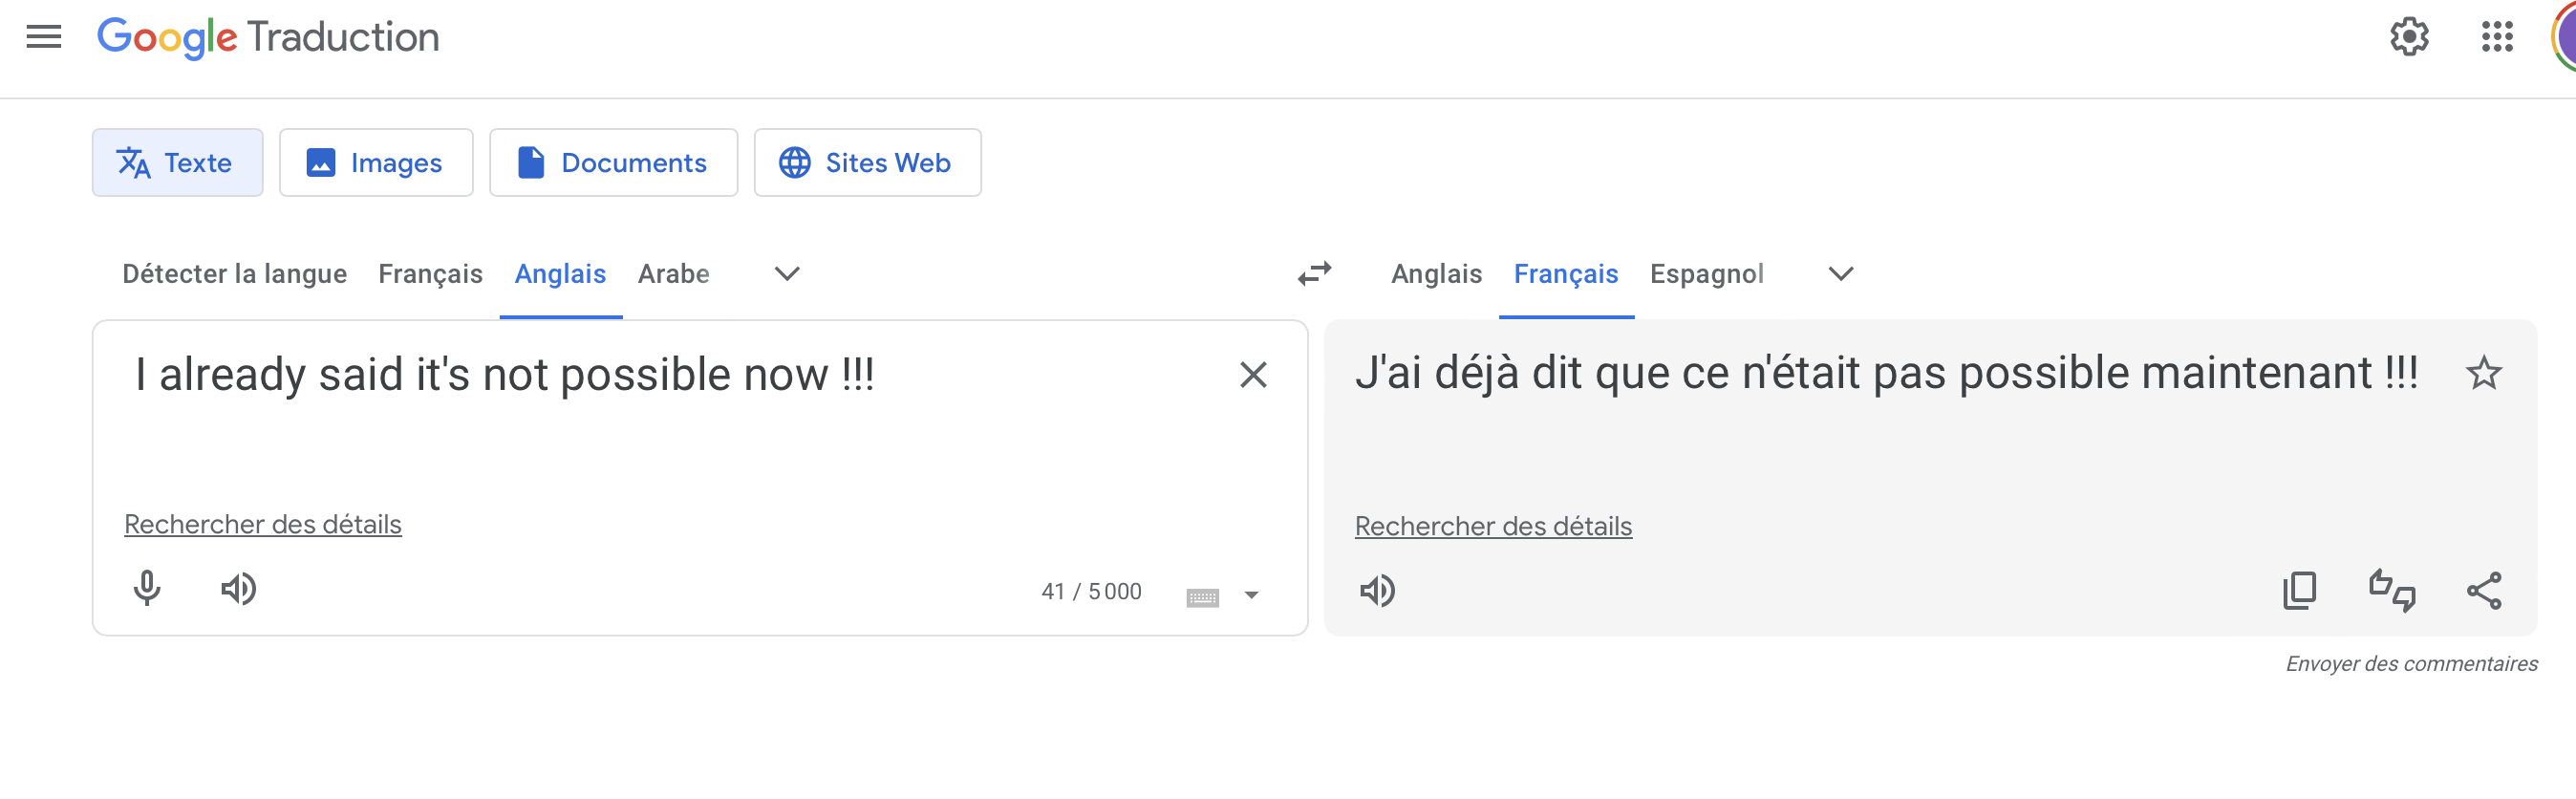This screenshot has width=2576, height=799.
Task: Choose Espagnol as target language
Action: pos(1706,273)
